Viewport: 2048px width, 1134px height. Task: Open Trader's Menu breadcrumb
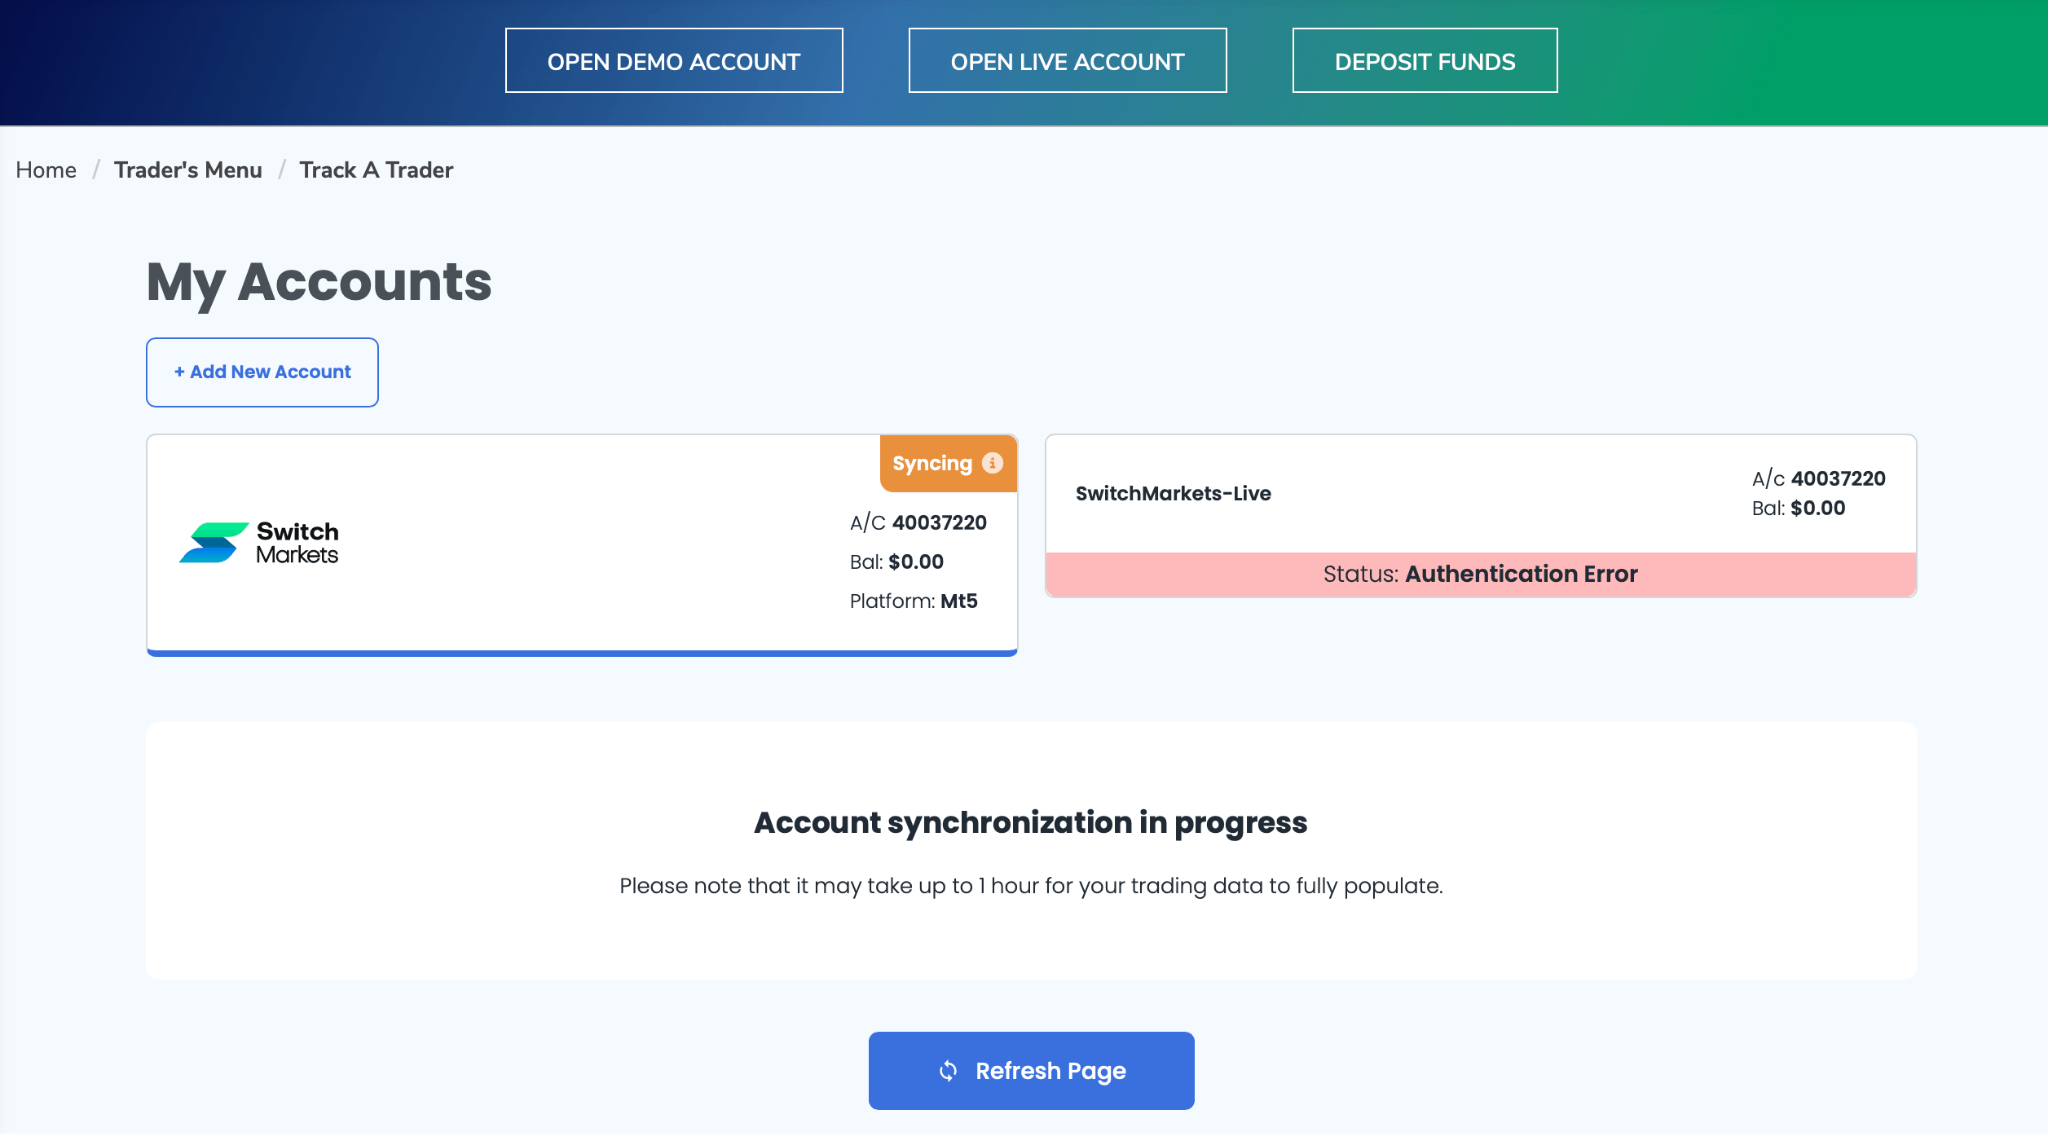pos(188,170)
